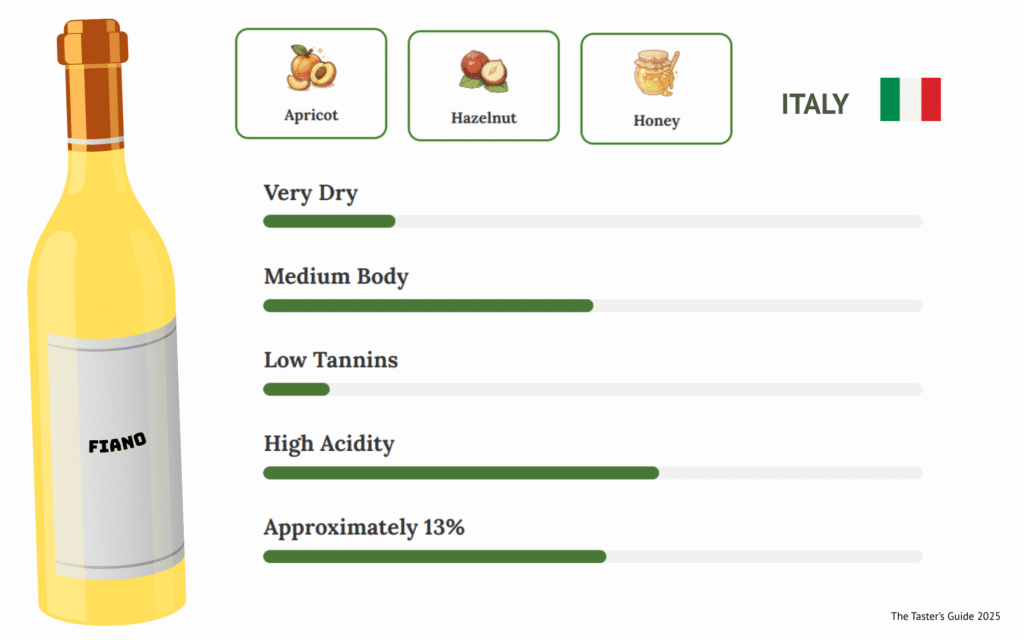Screen dimensions: 1024x640
Task: Click the apricot fruit icon
Action: [x=311, y=68]
